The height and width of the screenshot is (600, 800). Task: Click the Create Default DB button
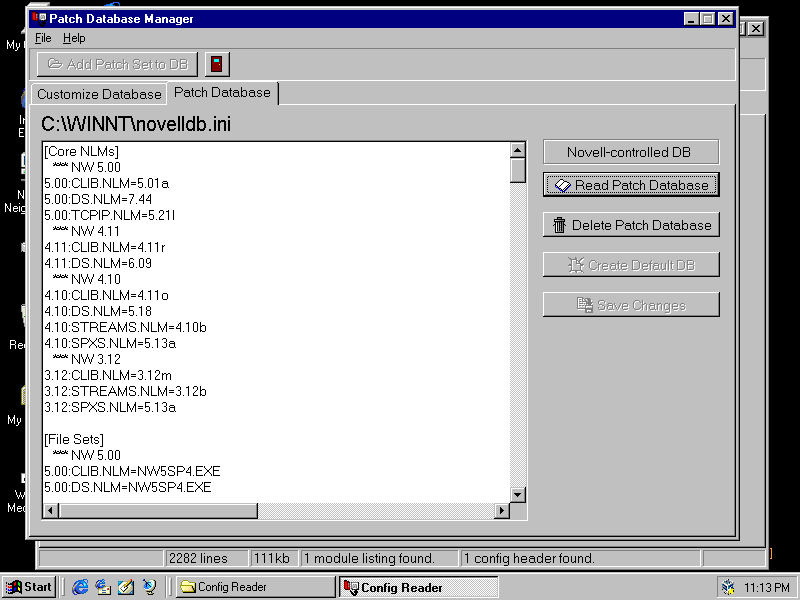(x=631, y=265)
